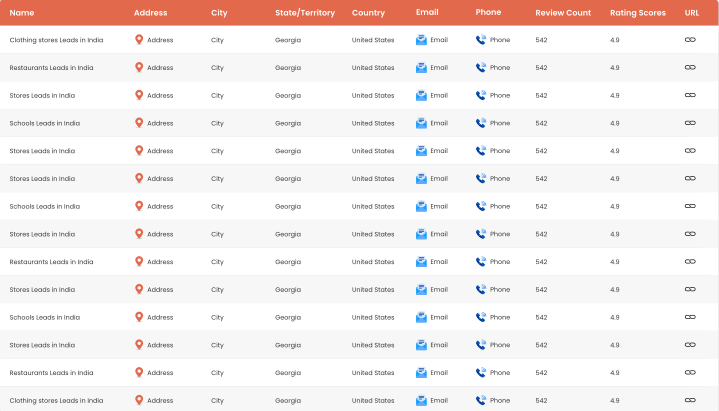Click the URL link icon in the top row
The height and width of the screenshot is (411, 719).
[689, 40]
